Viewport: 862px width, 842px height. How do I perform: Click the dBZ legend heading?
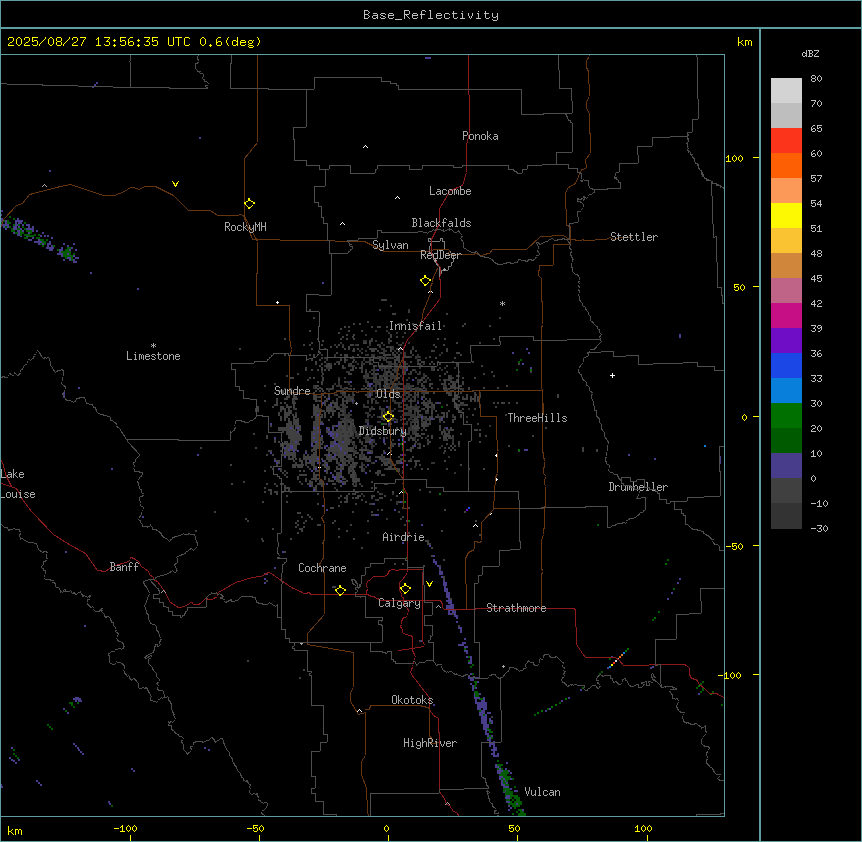coord(810,54)
